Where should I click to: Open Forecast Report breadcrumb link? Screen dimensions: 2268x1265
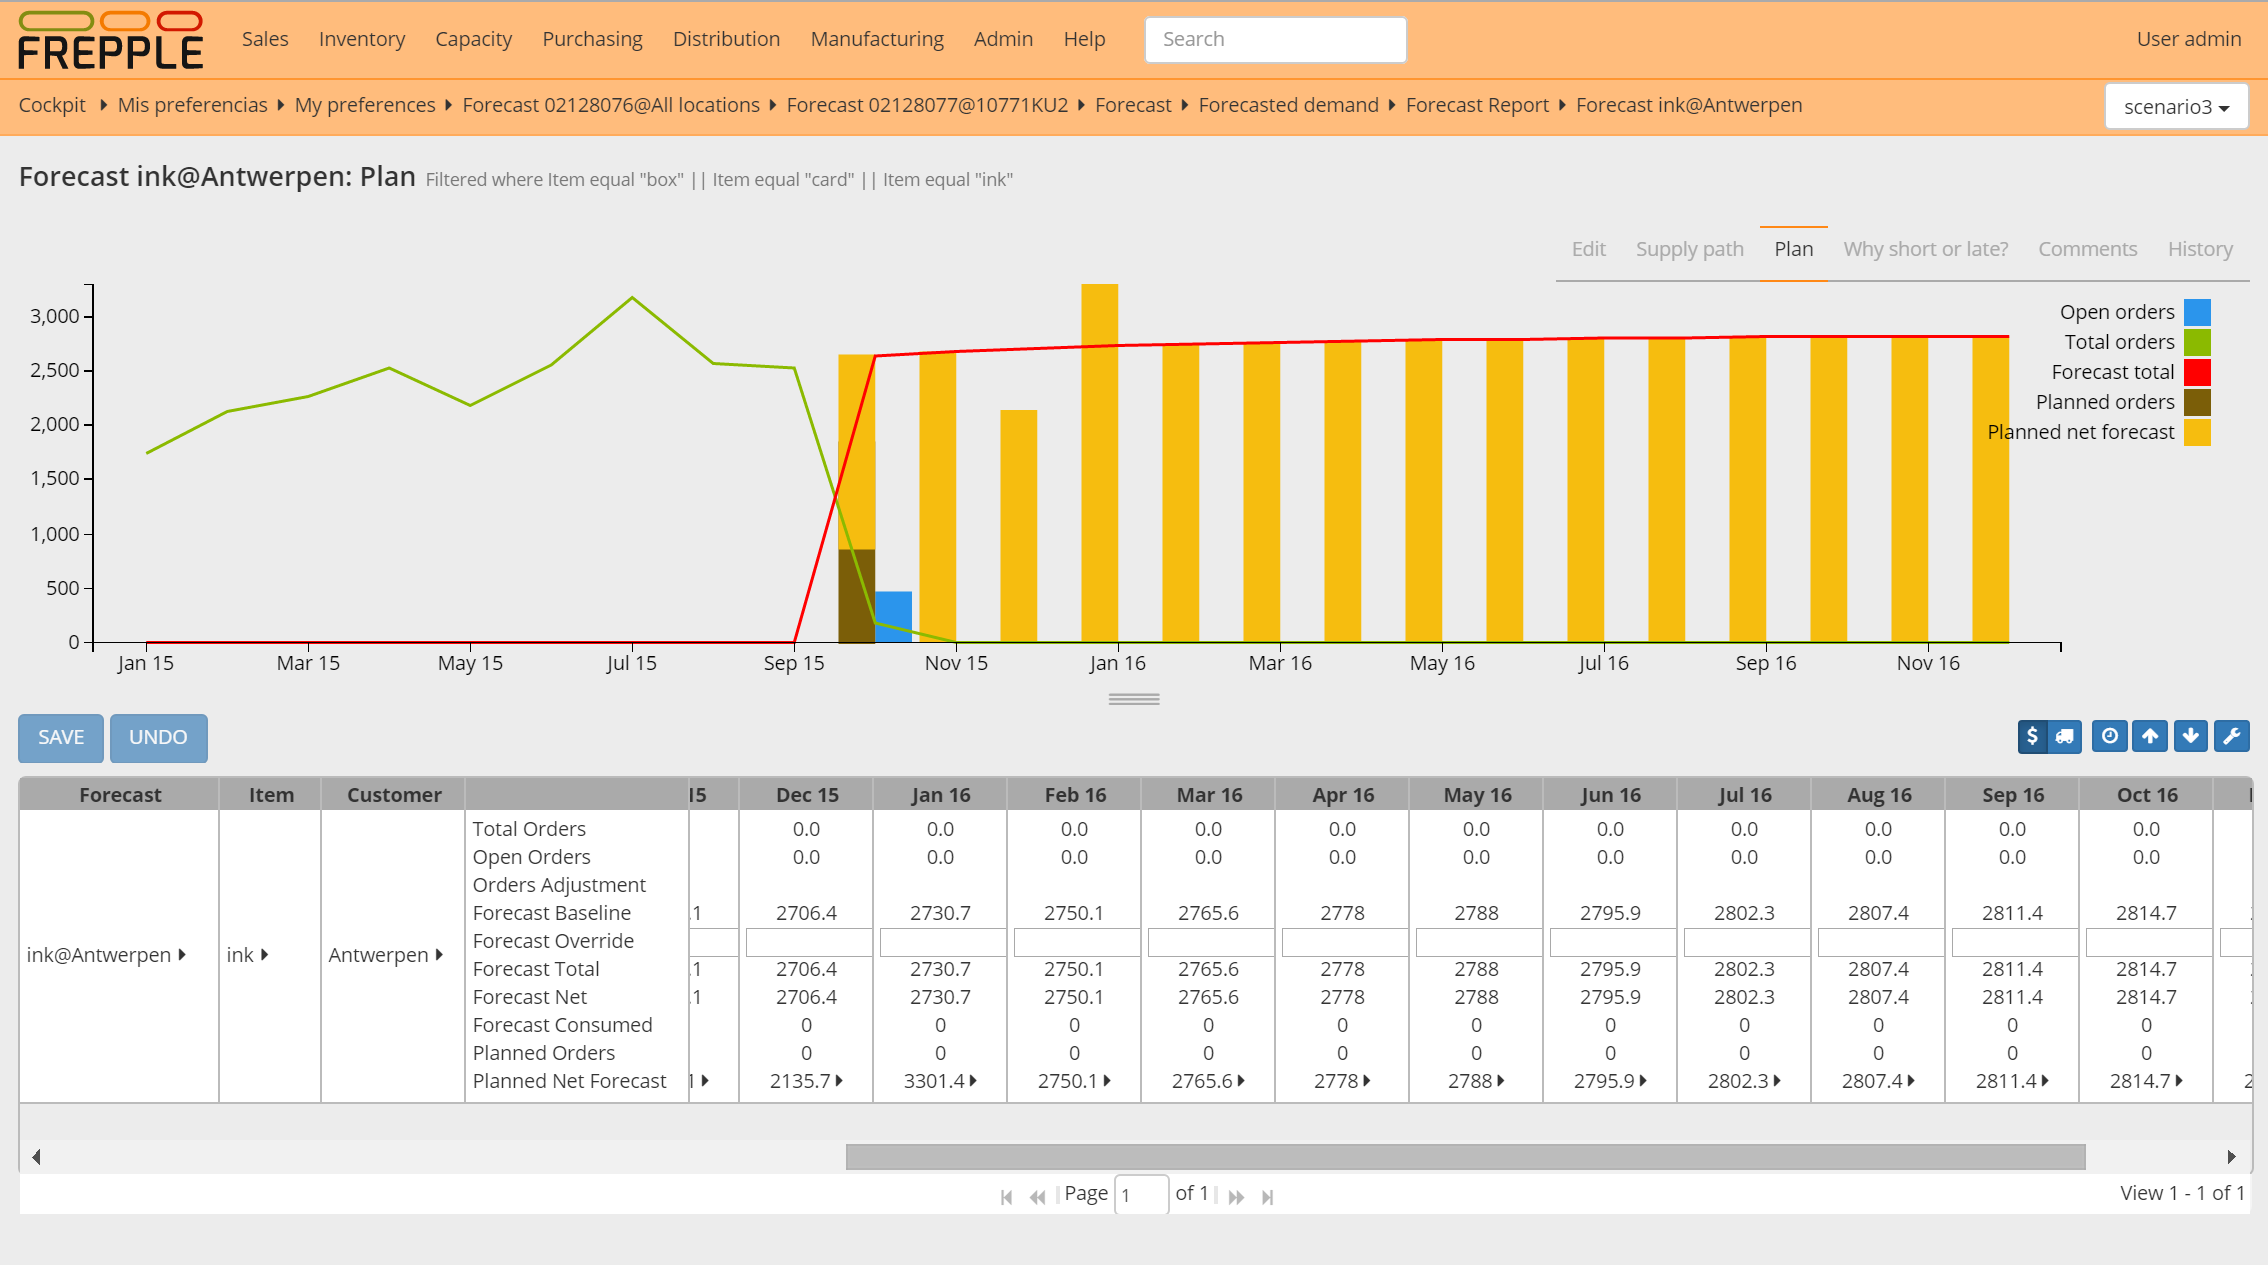click(x=1476, y=105)
